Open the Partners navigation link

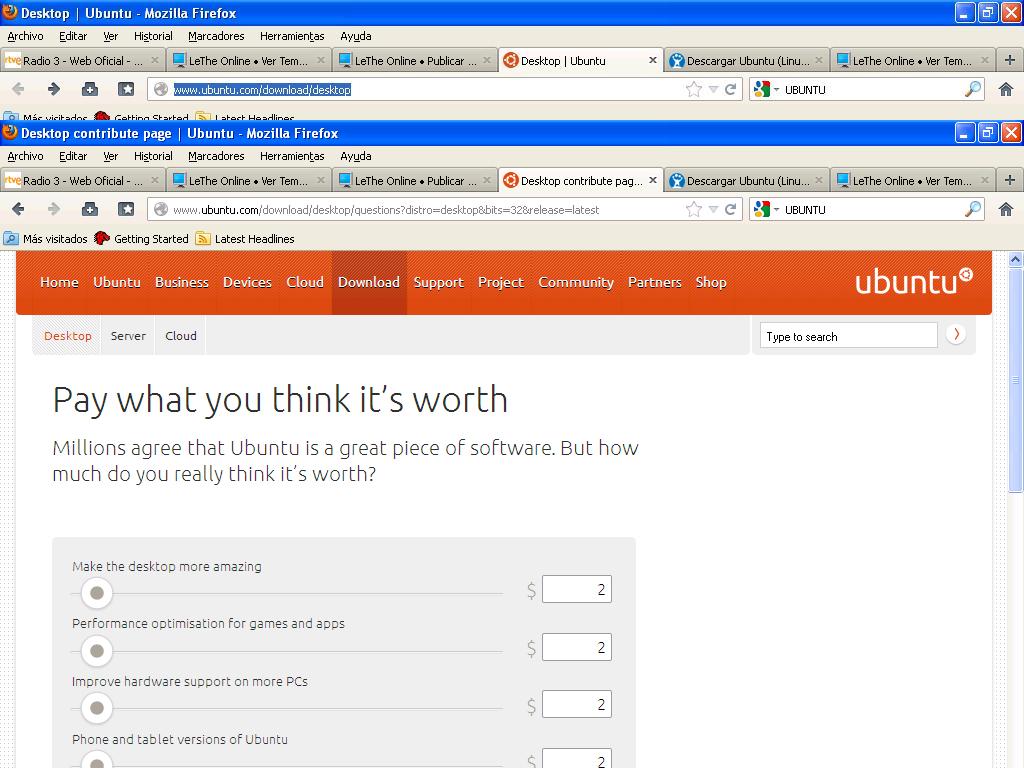click(655, 282)
